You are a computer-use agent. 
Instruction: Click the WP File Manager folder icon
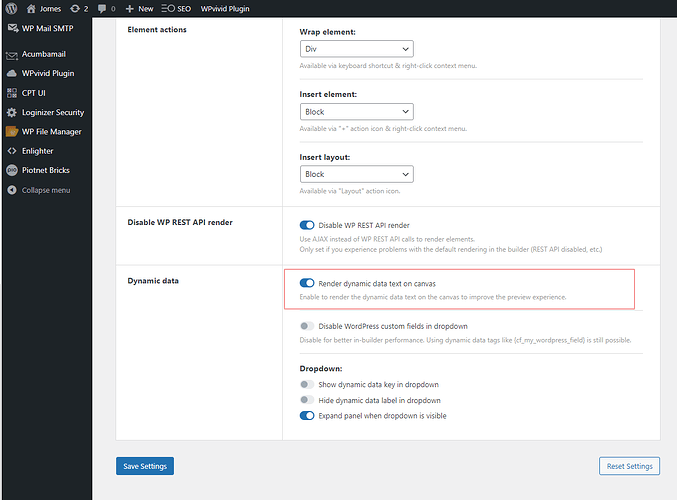(x=12, y=131)
